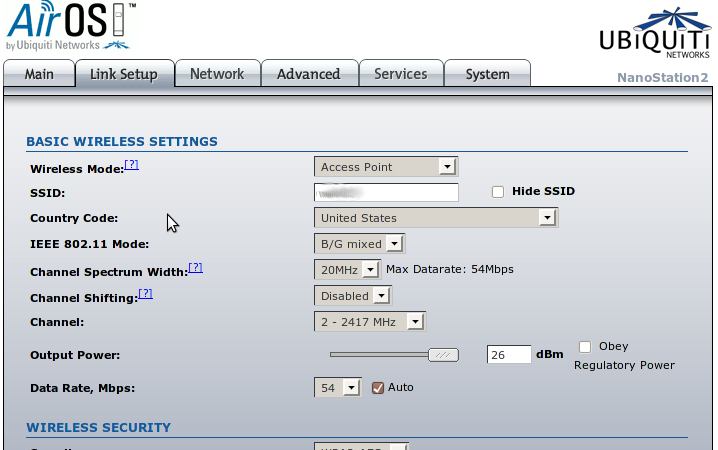Image resolution: width=718 pixels, height=450 pixels.
Task: Expand the Wireless Mode dropdown
Action: tap(386, 167)
